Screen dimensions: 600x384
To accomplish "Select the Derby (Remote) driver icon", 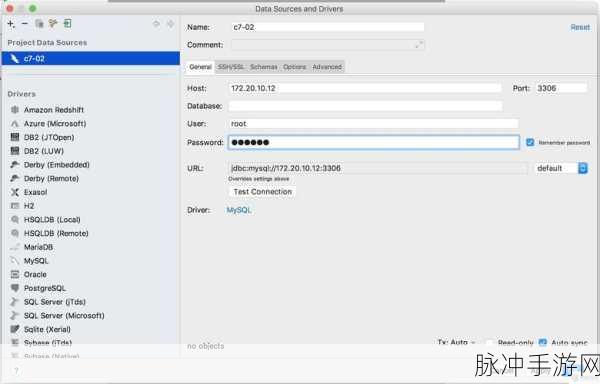I will [15, 179].
